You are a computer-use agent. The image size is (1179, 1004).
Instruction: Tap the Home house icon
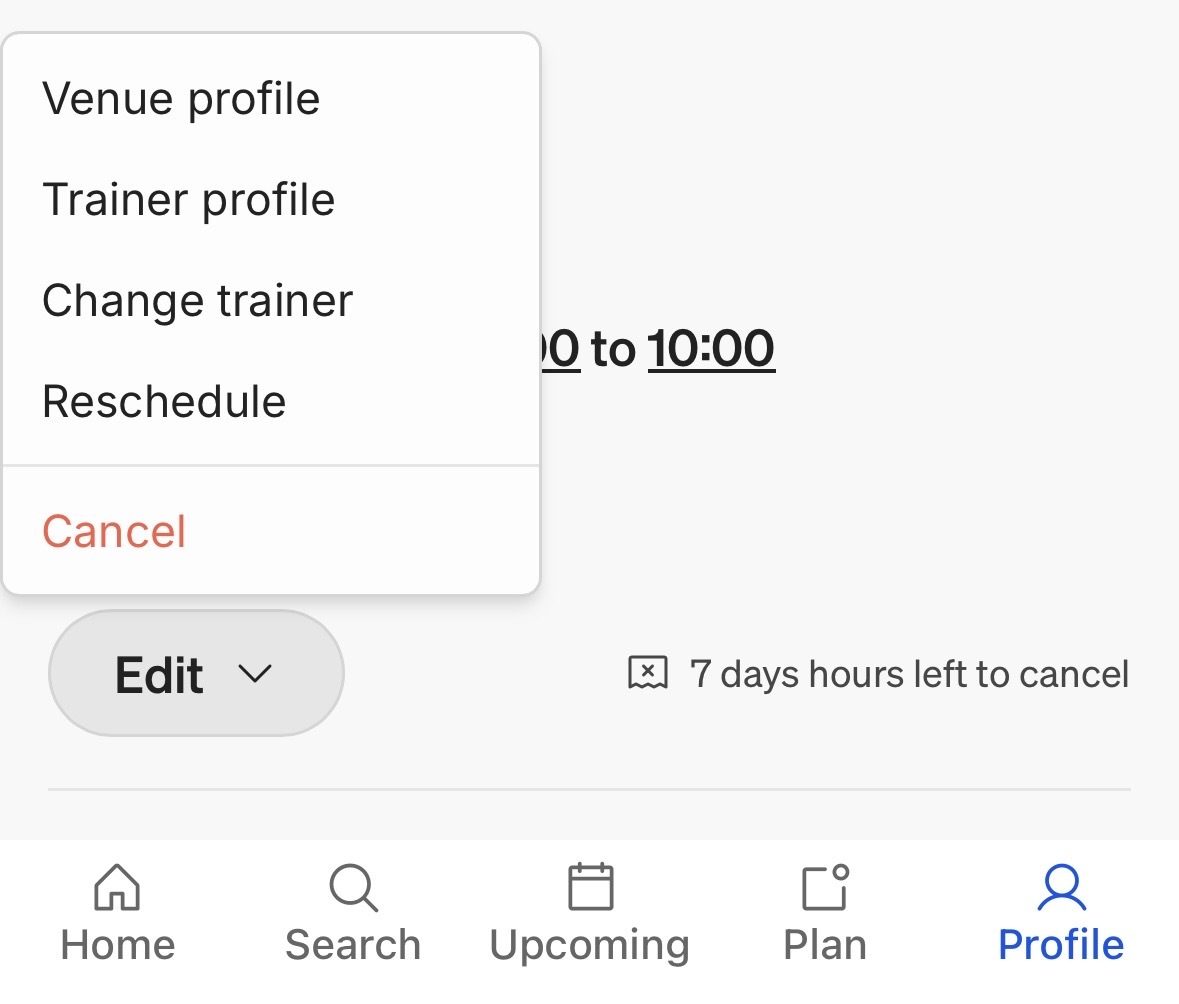coord(117,887)
